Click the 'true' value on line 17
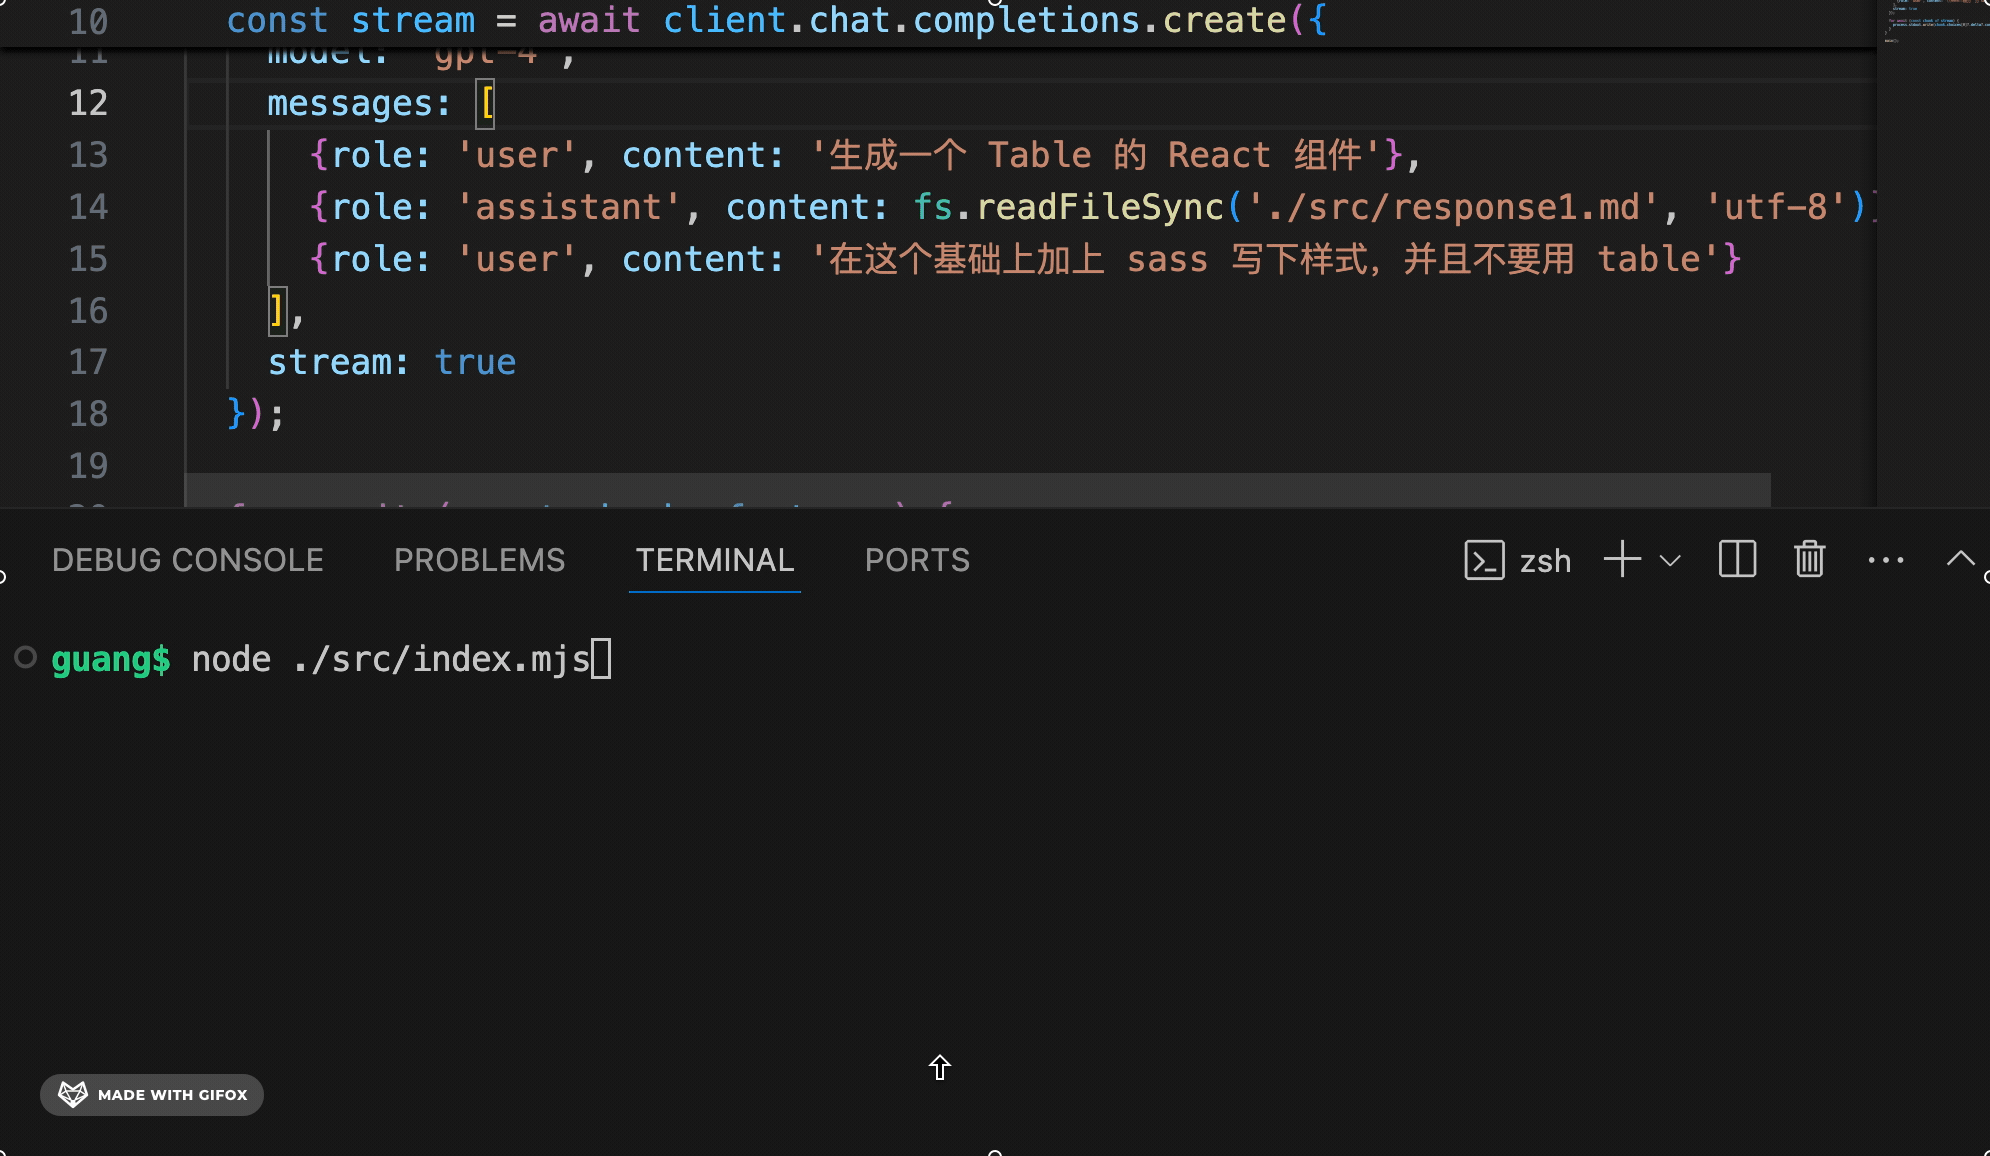This screenshot has height=1156, width=1990. tap(475, 362)
